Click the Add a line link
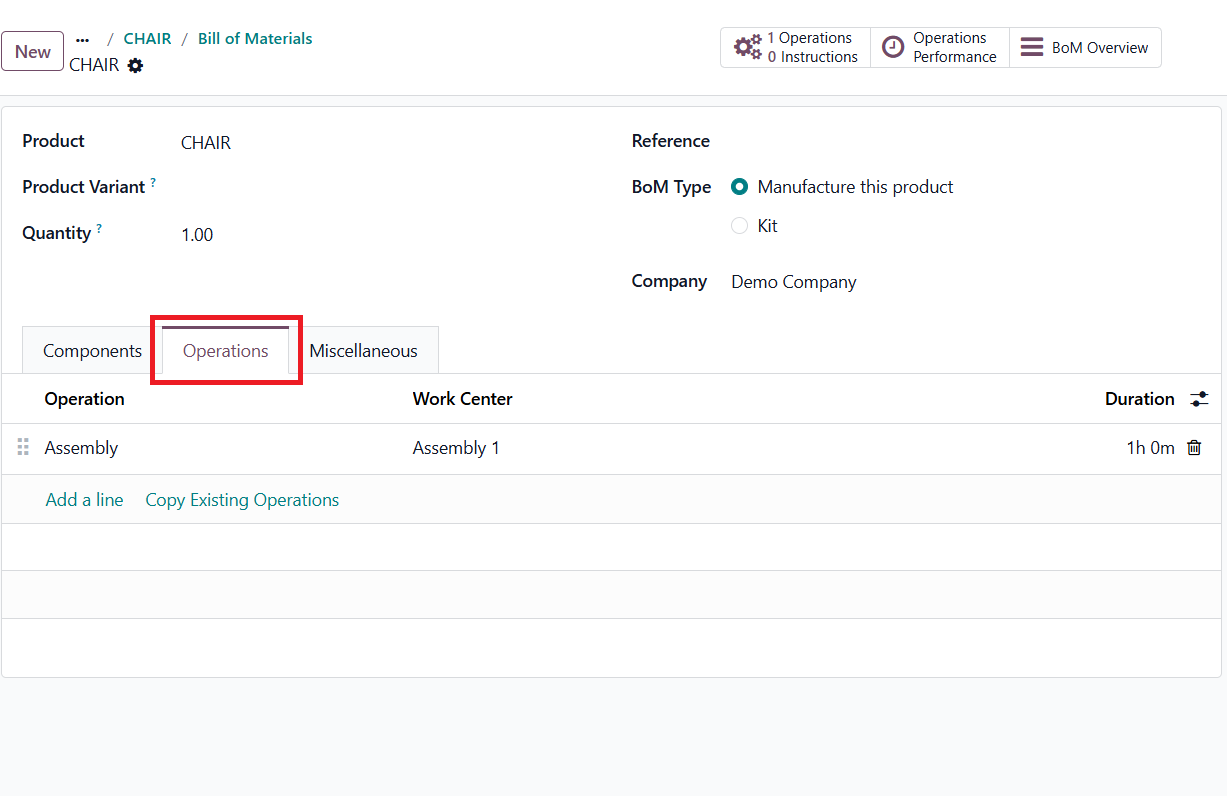 click(x=84, y=500)
